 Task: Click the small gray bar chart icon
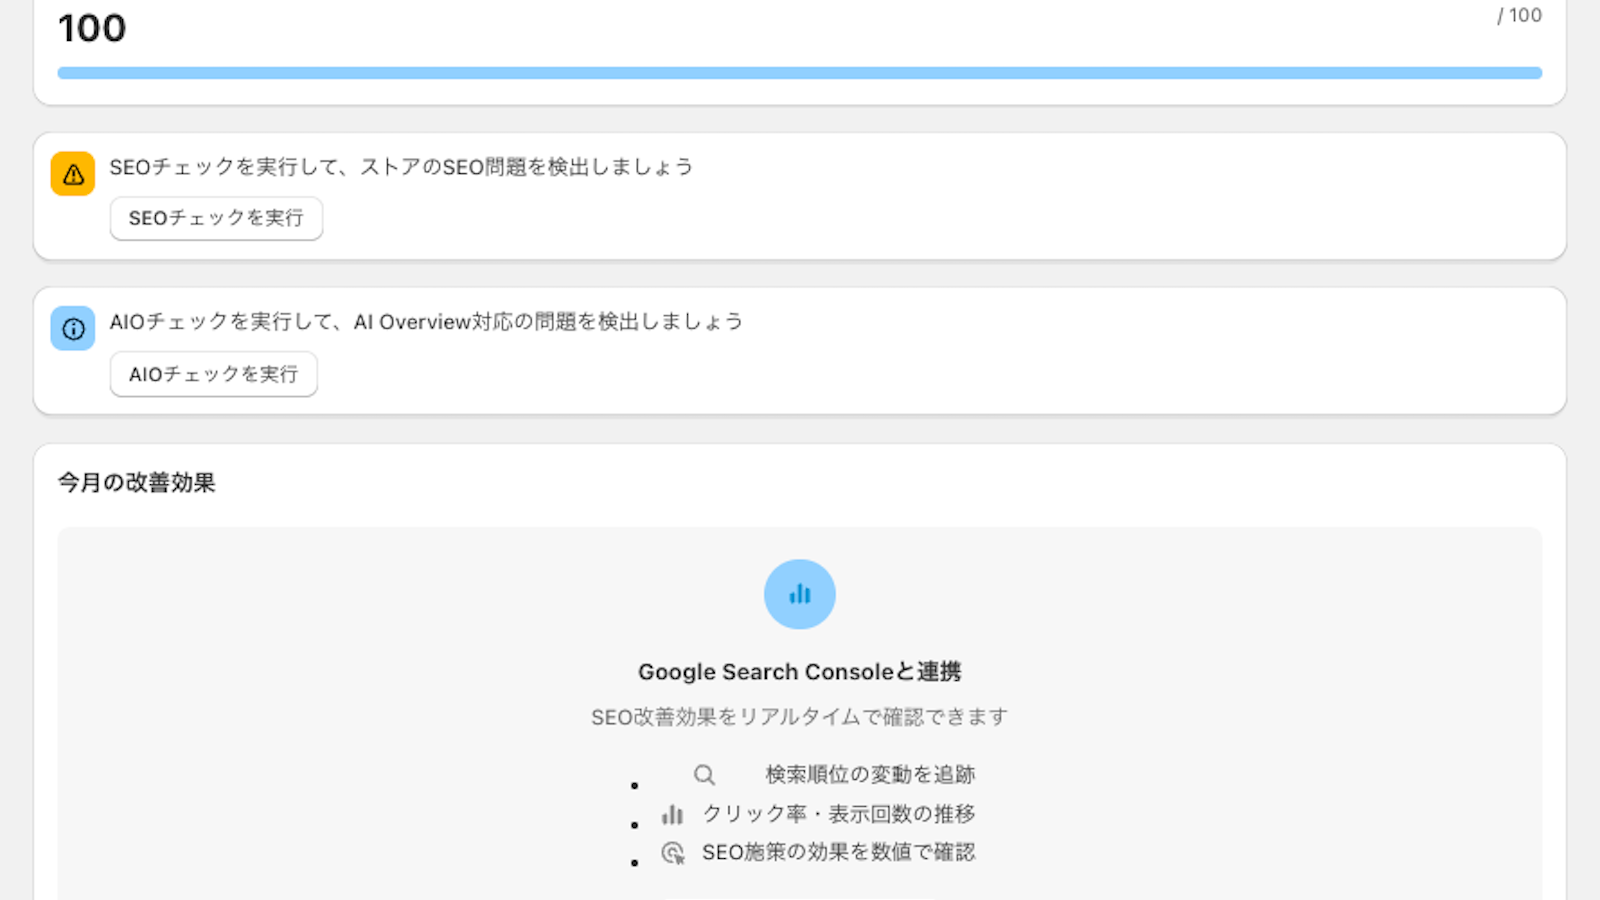coord(672,815)
